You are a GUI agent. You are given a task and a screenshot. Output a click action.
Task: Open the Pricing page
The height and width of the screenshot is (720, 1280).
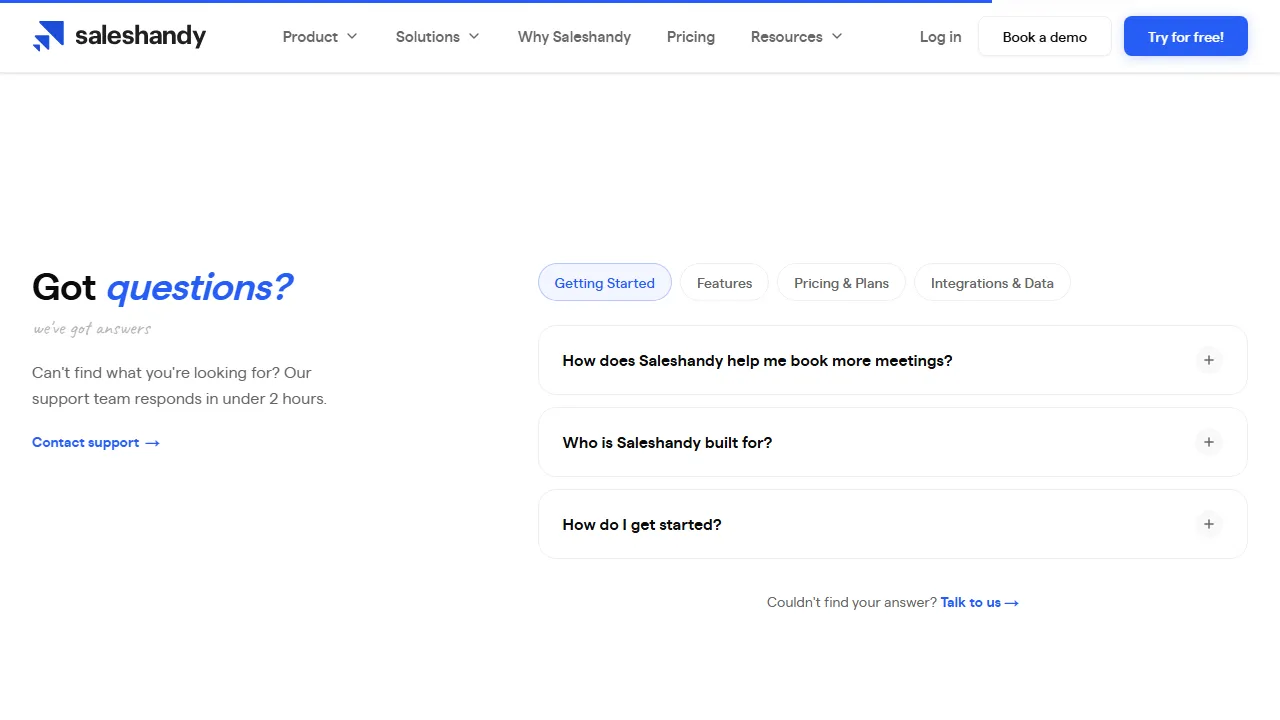(691, 37)
